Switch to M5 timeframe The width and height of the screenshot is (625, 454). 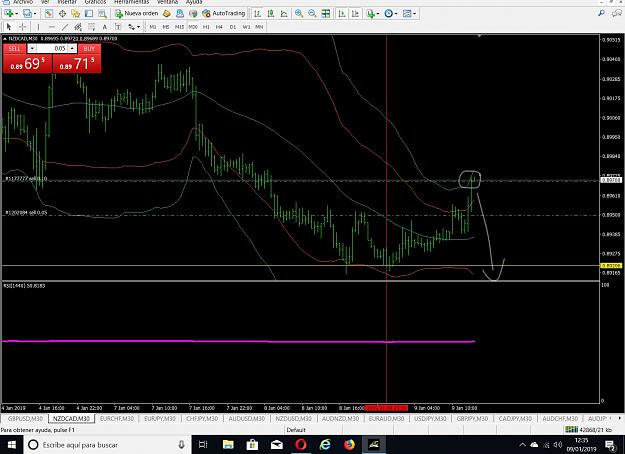pyautogui.click(x=166, y=27)
